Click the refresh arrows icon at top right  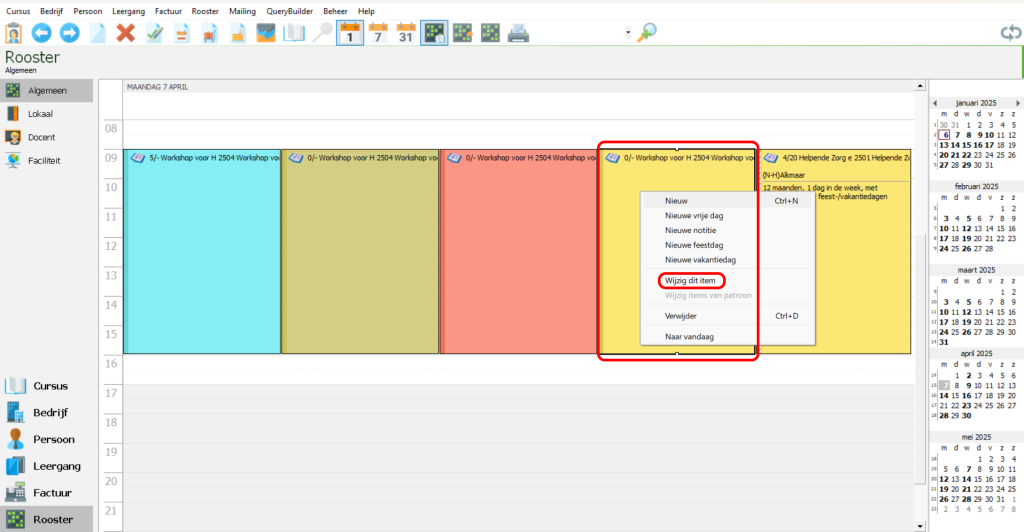point(1011,33)
